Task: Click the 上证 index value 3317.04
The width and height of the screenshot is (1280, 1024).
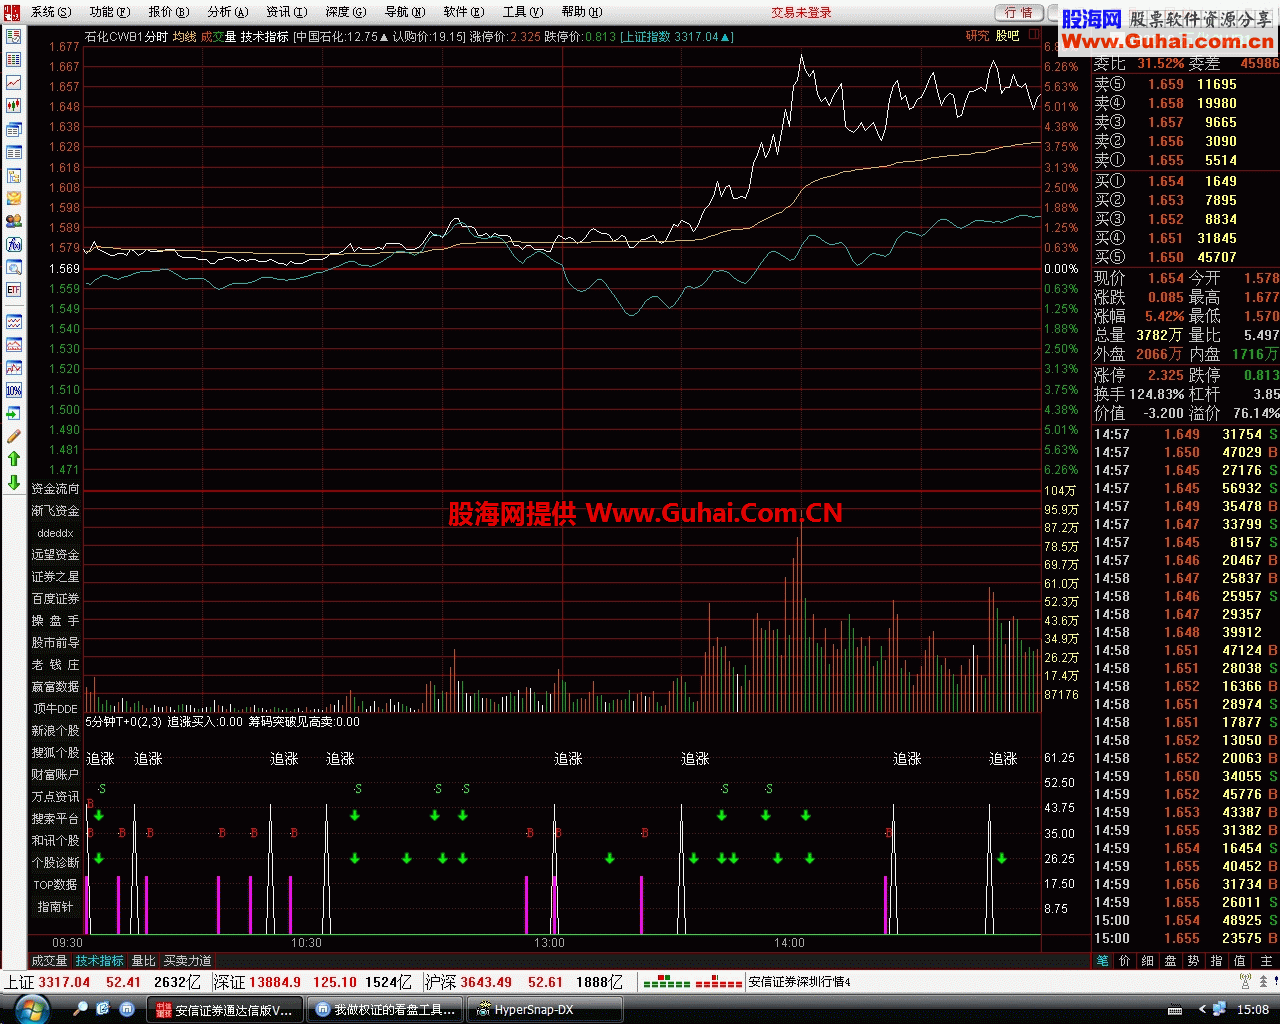Action: pyautogui.click(x=64, y=982)
